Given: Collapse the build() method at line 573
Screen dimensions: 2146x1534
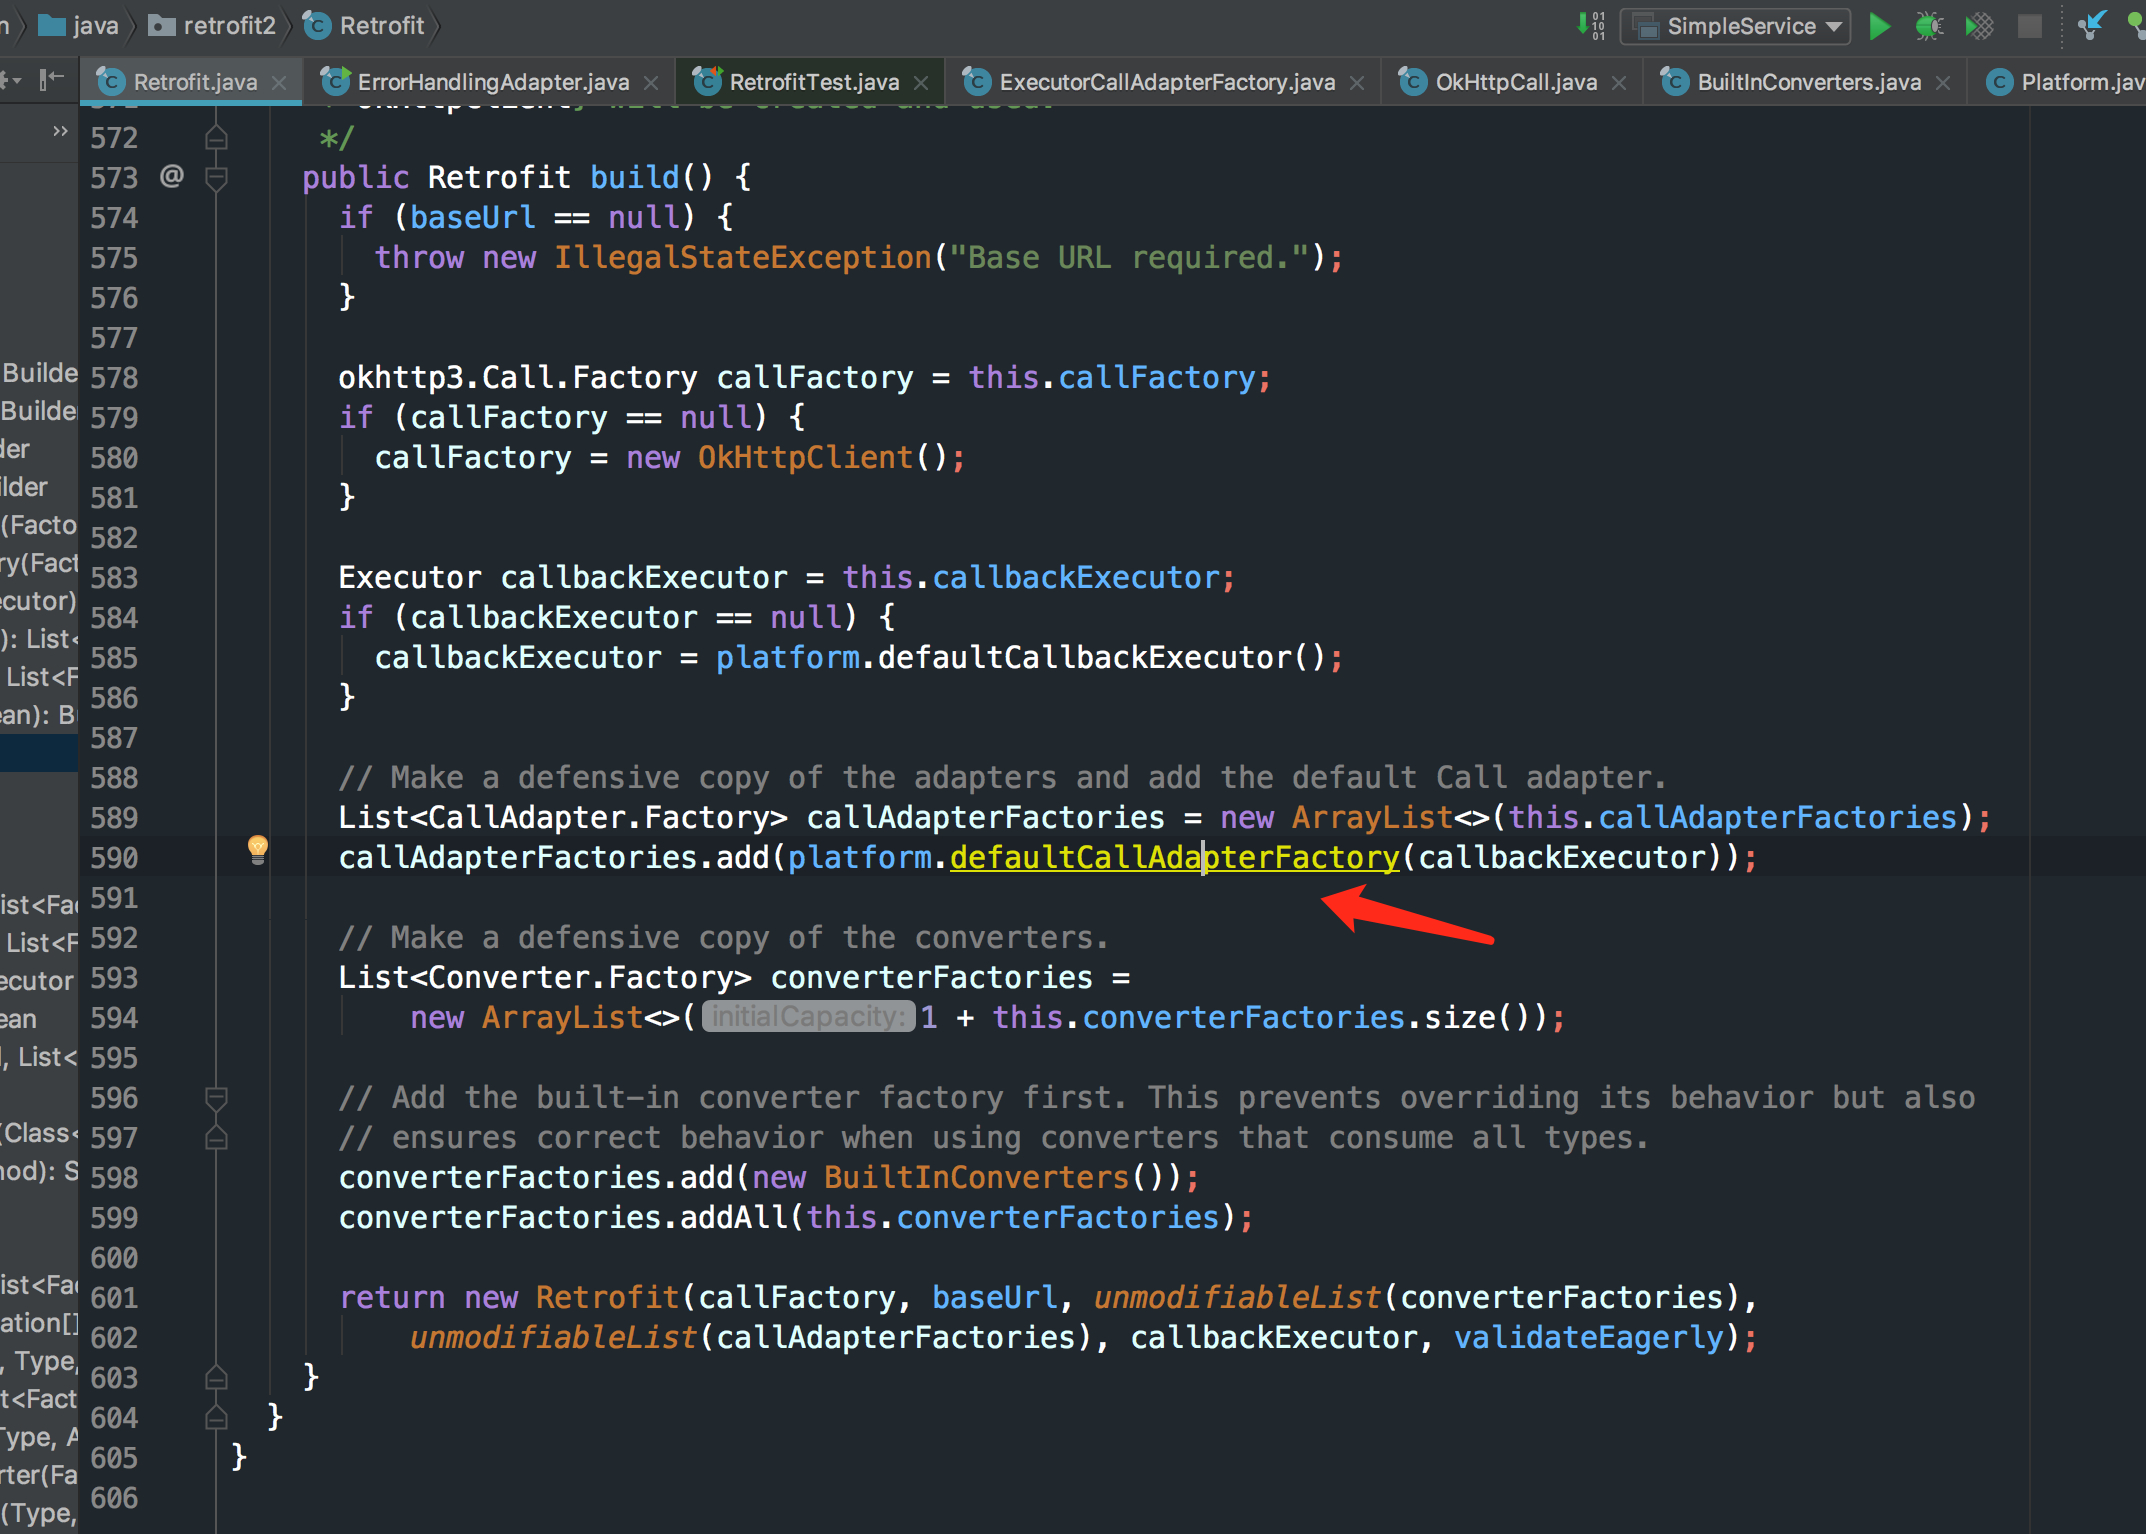Looking at the screenshot, I should pos(216,178).
